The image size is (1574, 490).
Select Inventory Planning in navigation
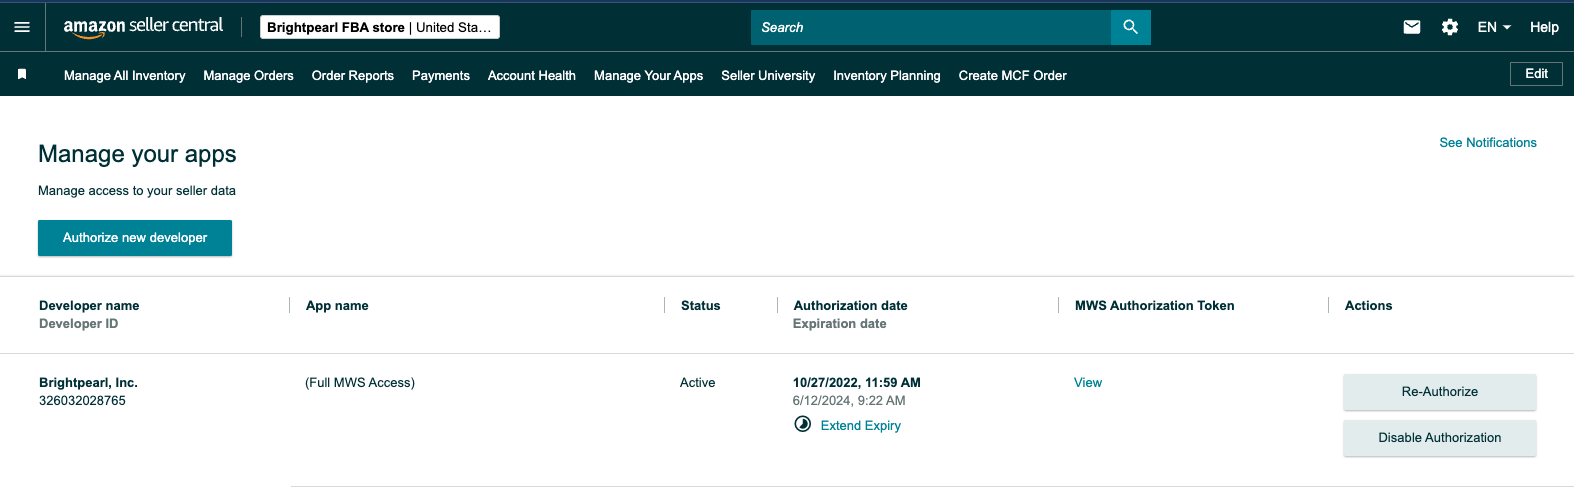[x=886, y=76]
